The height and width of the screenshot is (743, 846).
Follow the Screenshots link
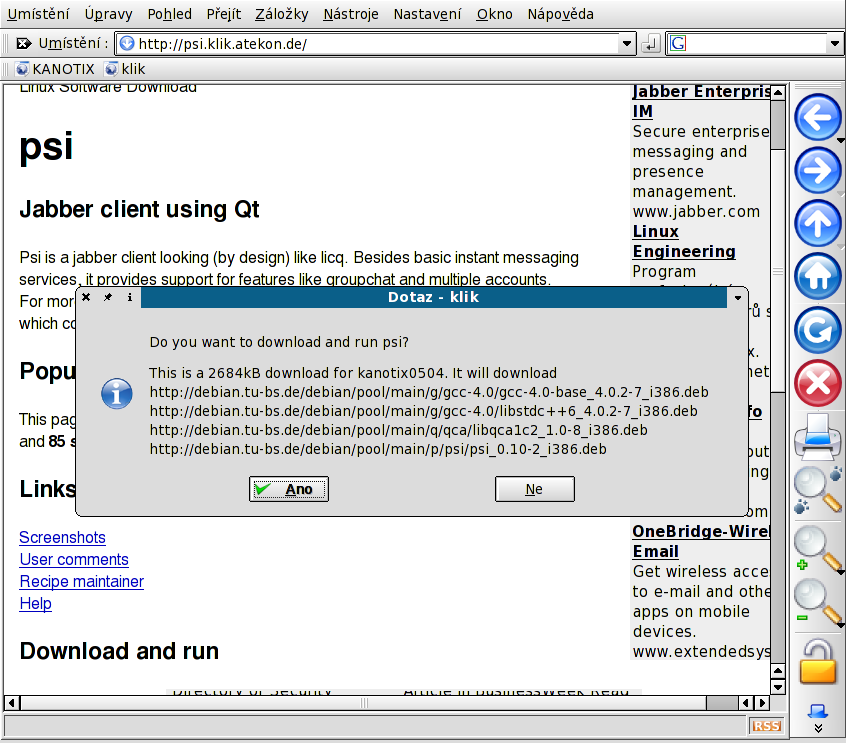(x=63, y=537)
